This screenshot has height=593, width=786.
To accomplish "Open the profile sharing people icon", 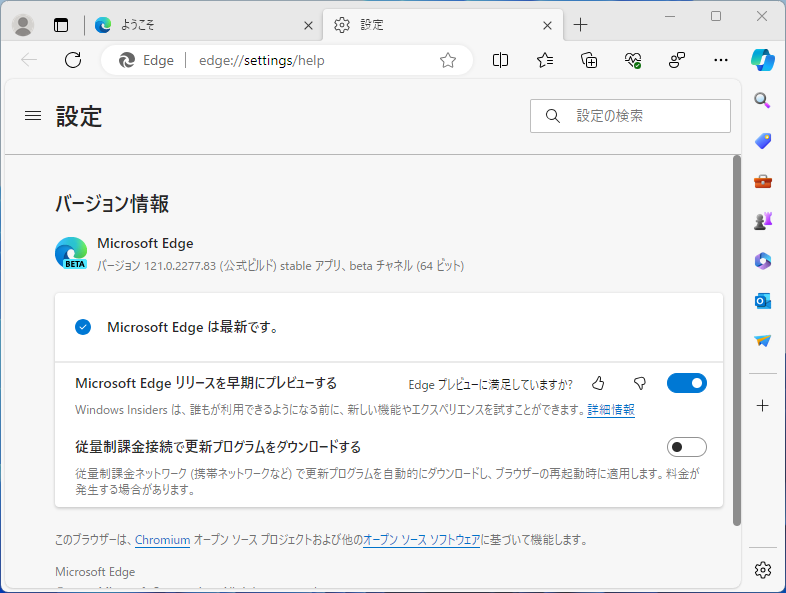I will [677, 60].
